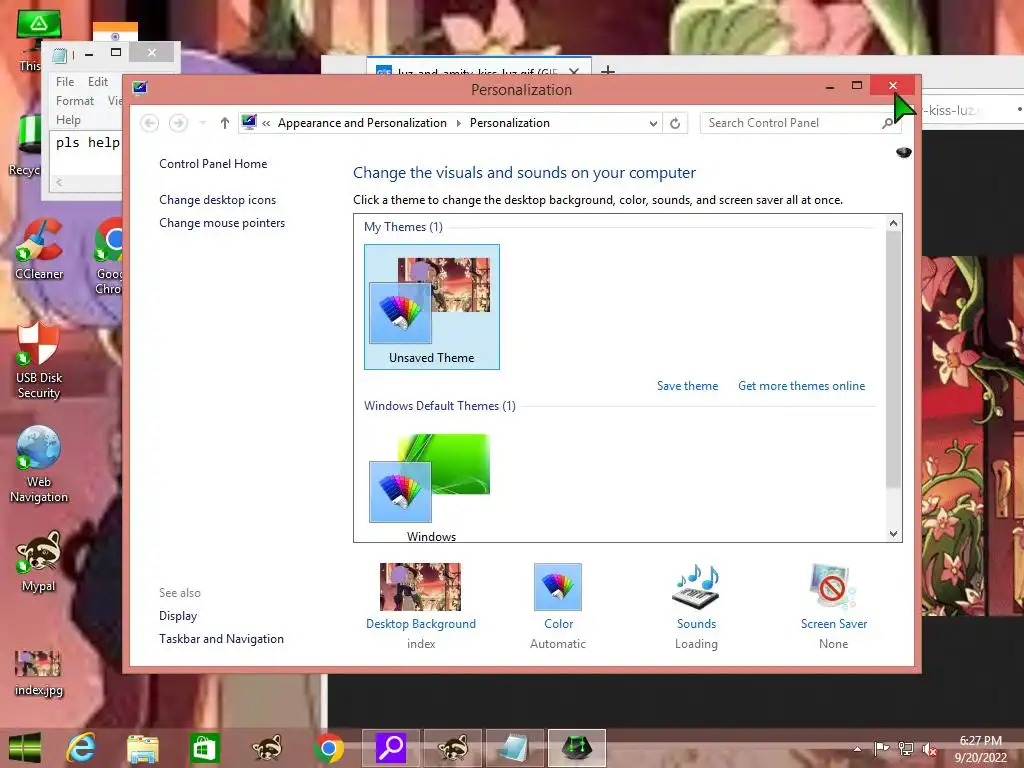1024x768 pixels.
Task: Click the Desktop Background link
Action: pos(421,624)
